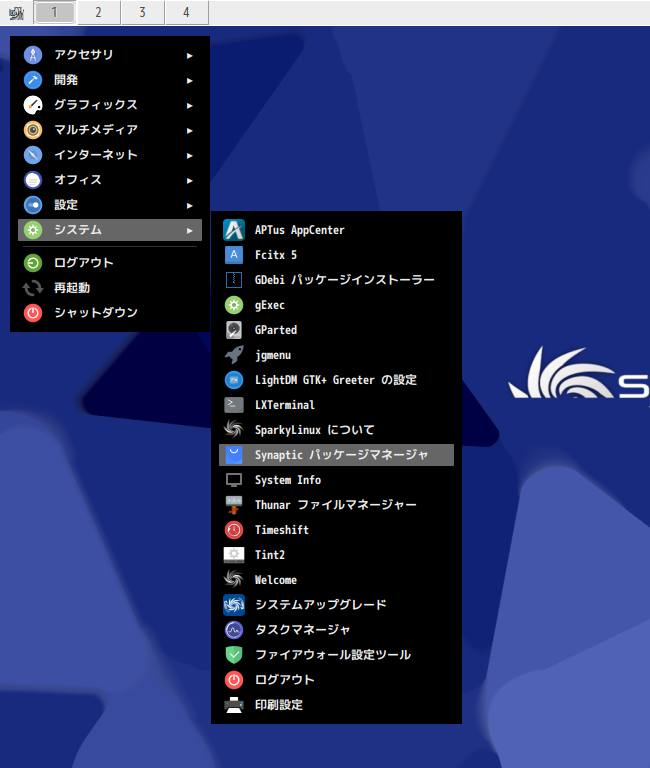The width and height of the screenshot is (650, 768).
Task: Open the Tint2 entry label
Action: [x=270, y=555]
